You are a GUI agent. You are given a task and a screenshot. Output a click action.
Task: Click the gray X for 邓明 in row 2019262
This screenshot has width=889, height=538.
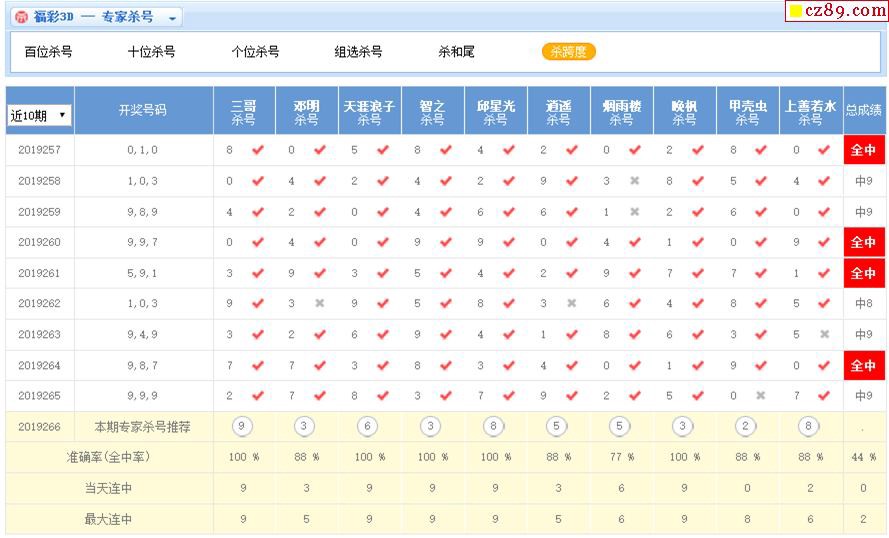(320, 304)
